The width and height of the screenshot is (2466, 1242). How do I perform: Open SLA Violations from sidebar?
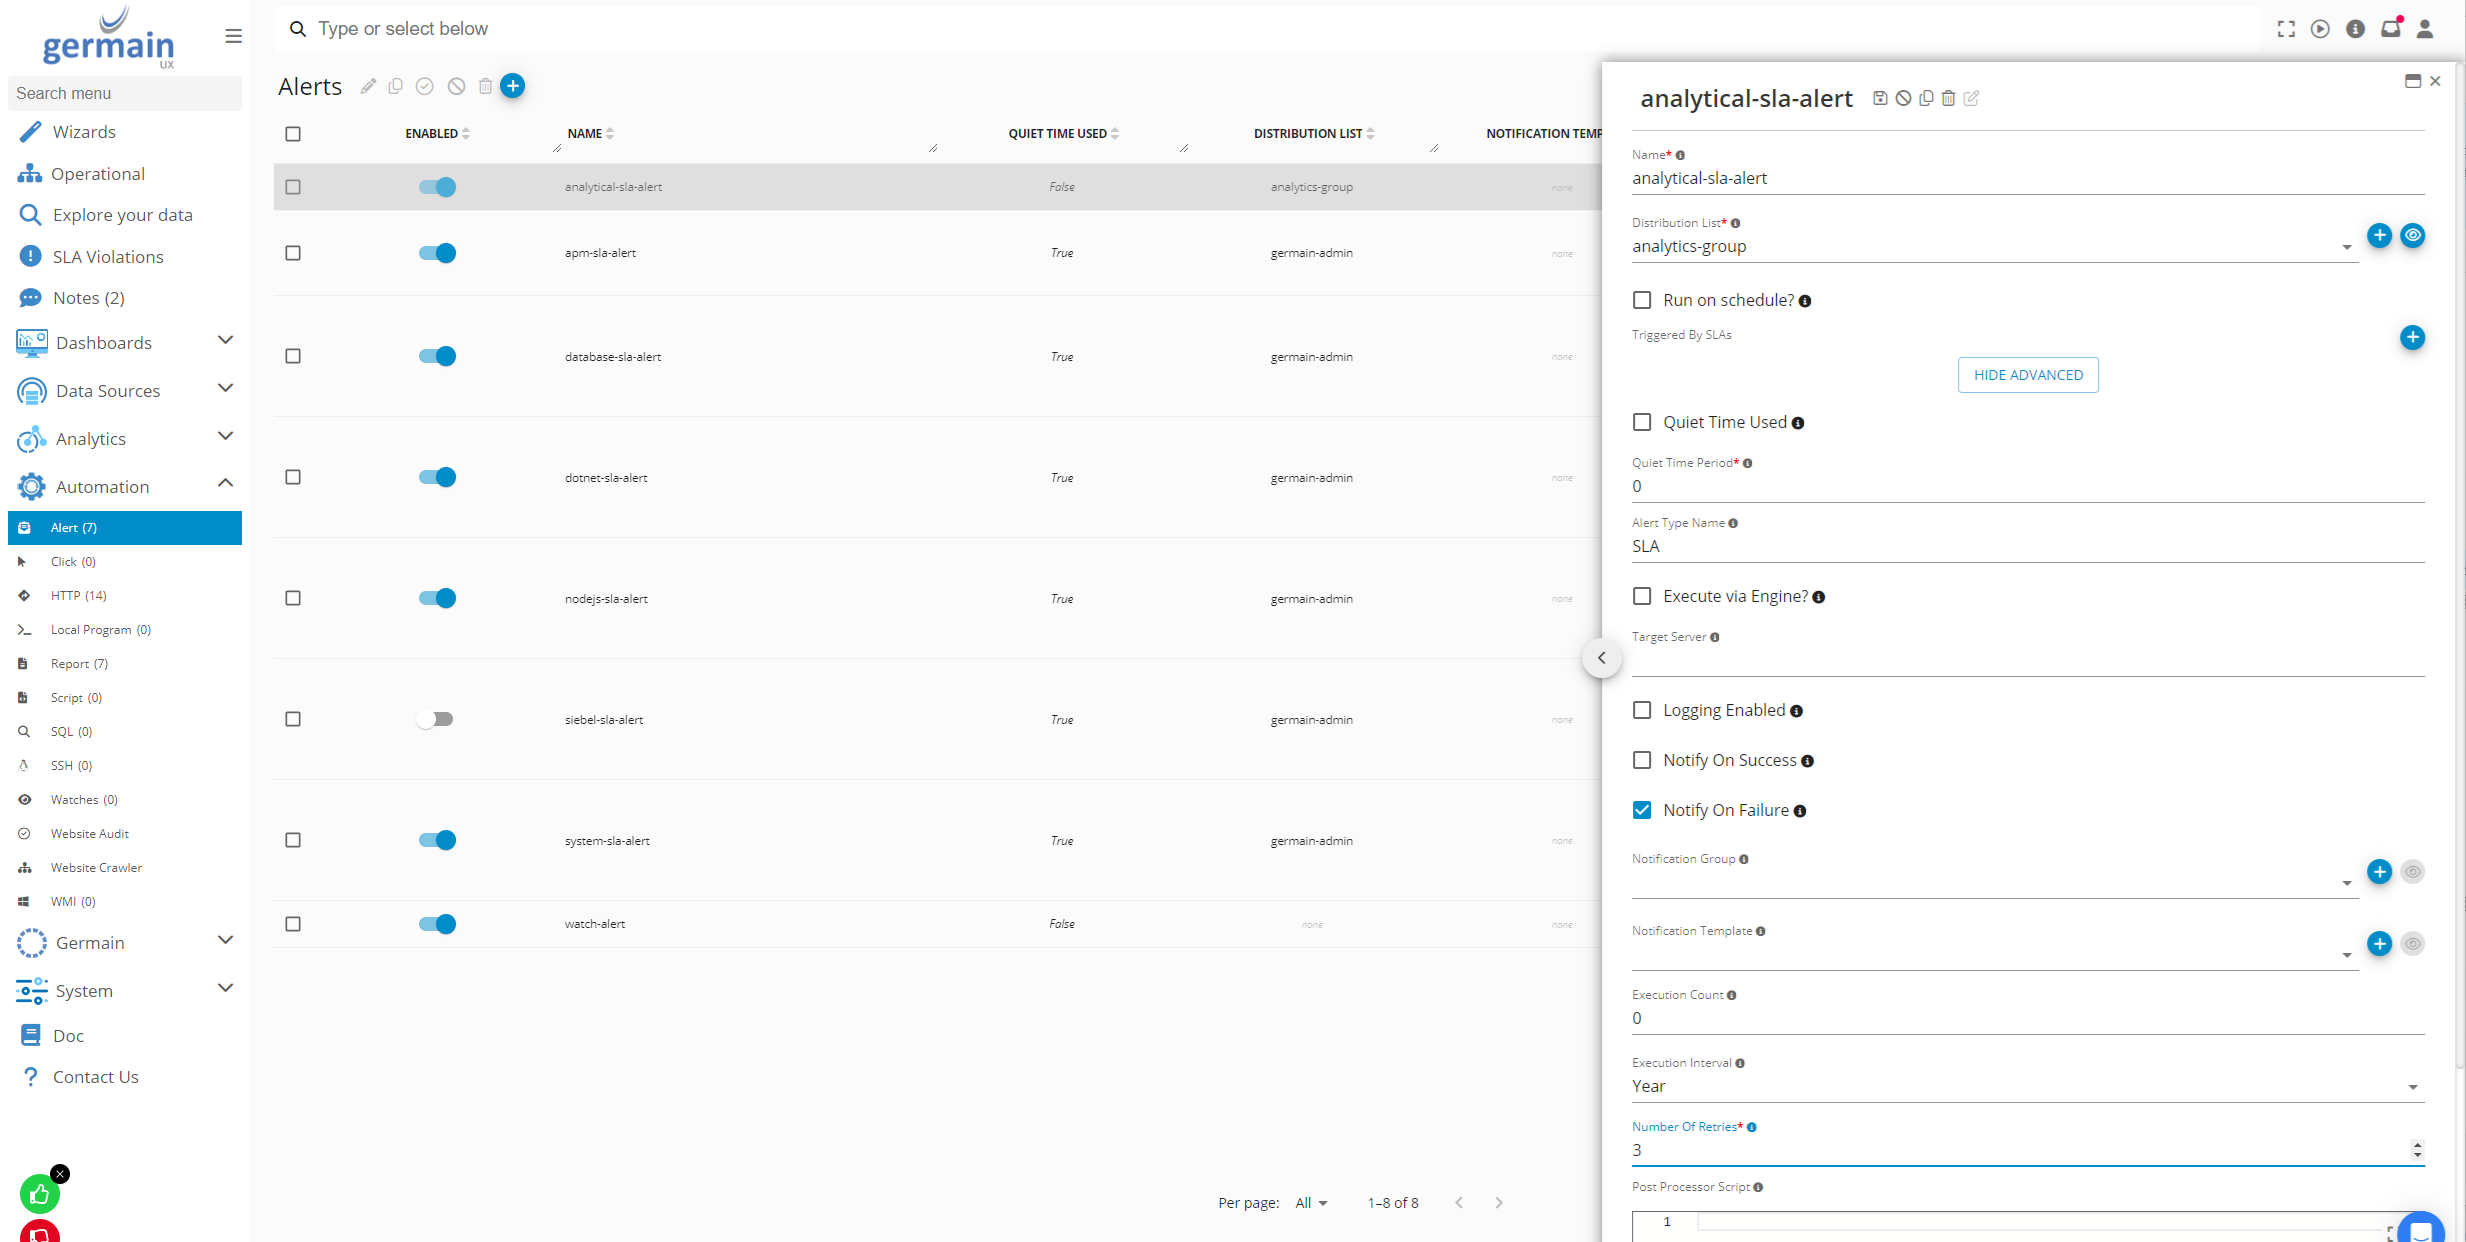coord(107,257)
